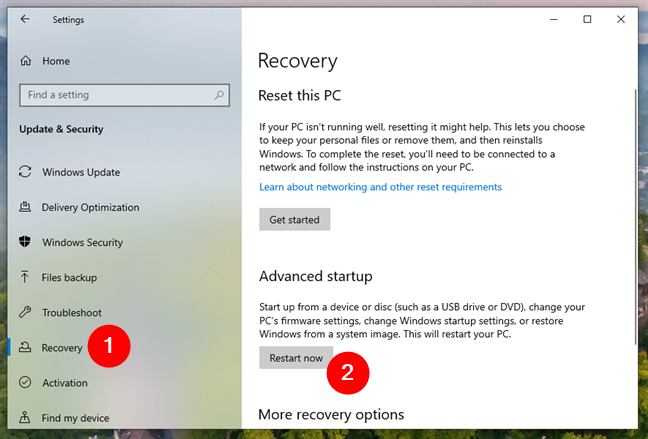The width and height of the screenshot is (648, 439).
Task: Open the Activation section
Action: [x=65, y=383]
